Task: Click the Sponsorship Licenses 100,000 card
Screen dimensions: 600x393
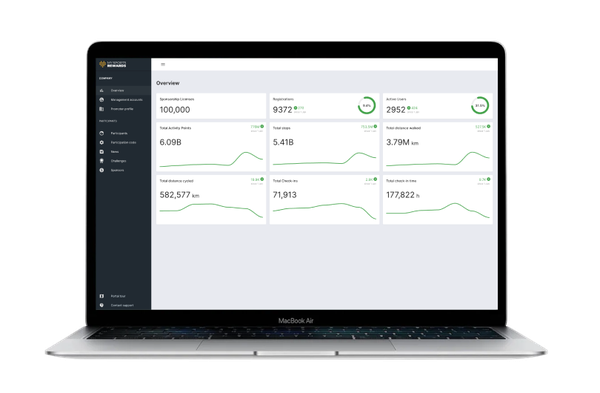Action: point(211,106)
